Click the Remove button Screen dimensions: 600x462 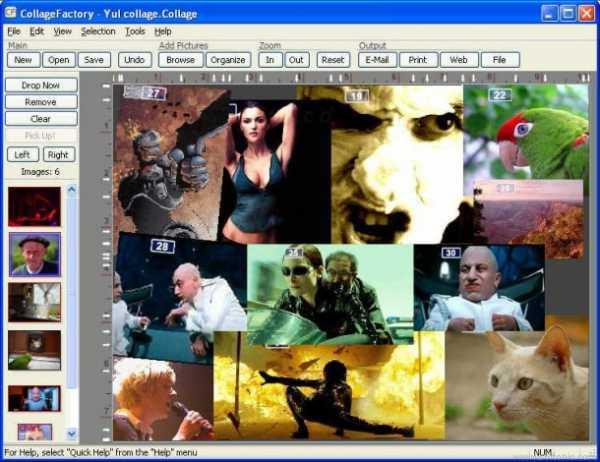click(x=41, y=102)
